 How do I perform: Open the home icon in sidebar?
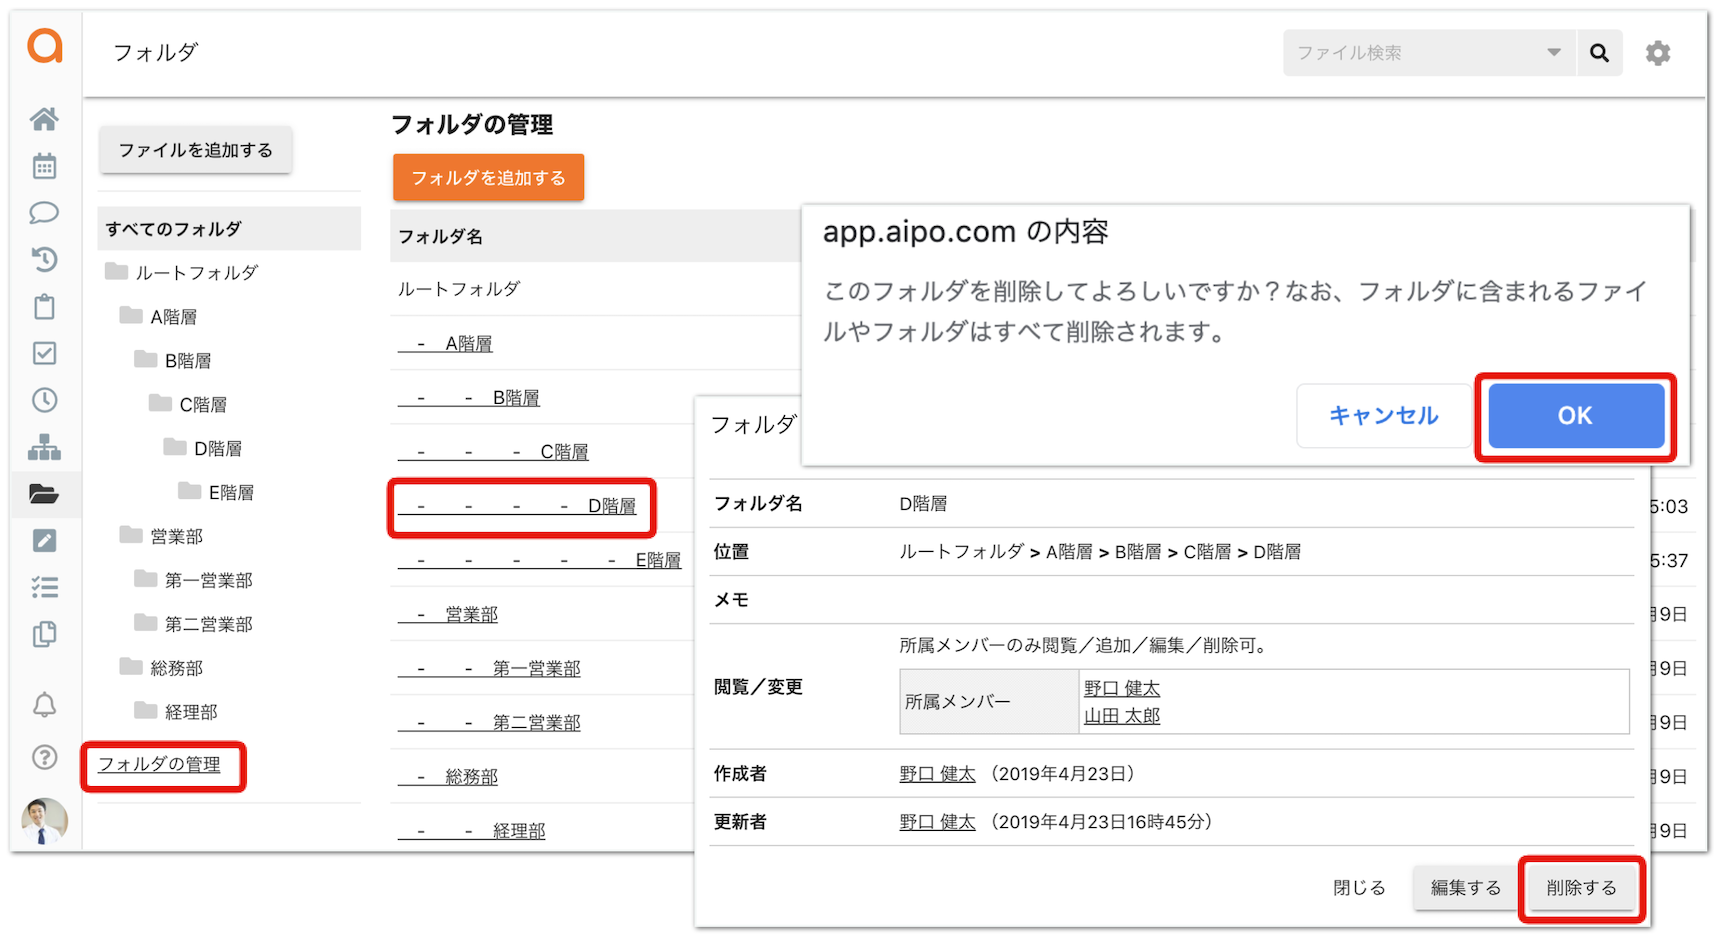click(44, 119)
